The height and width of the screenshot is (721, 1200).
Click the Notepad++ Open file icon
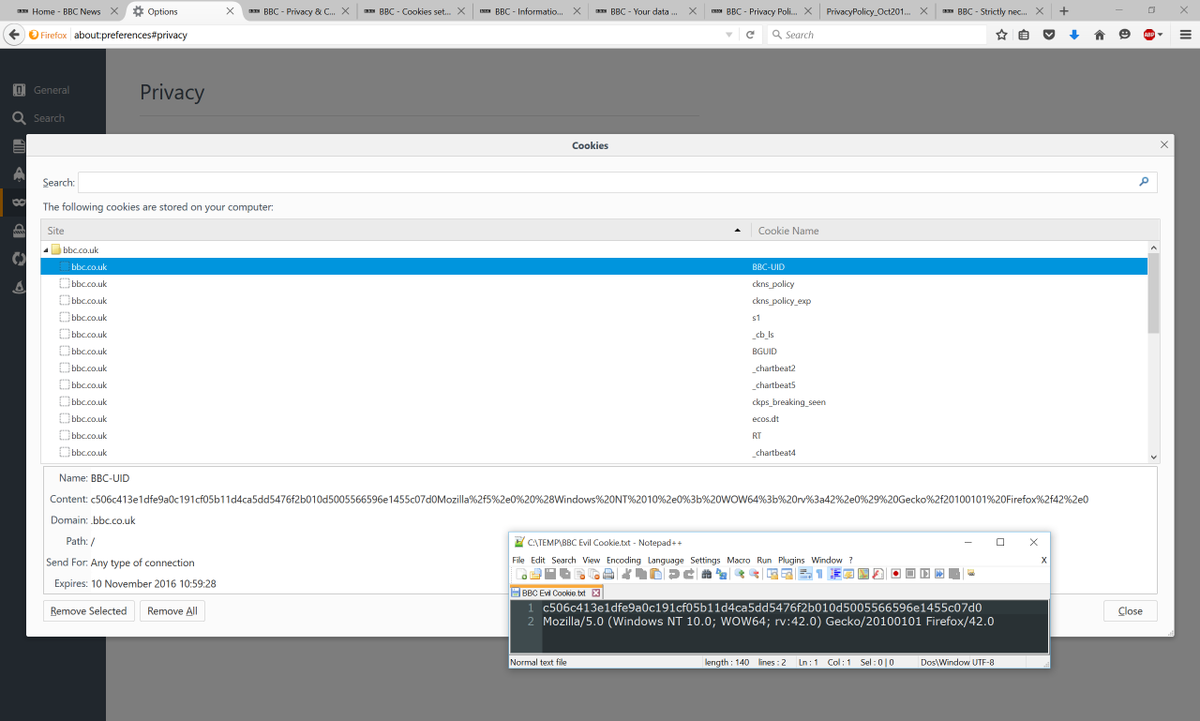pyautogui.click(x=536, y=574)
